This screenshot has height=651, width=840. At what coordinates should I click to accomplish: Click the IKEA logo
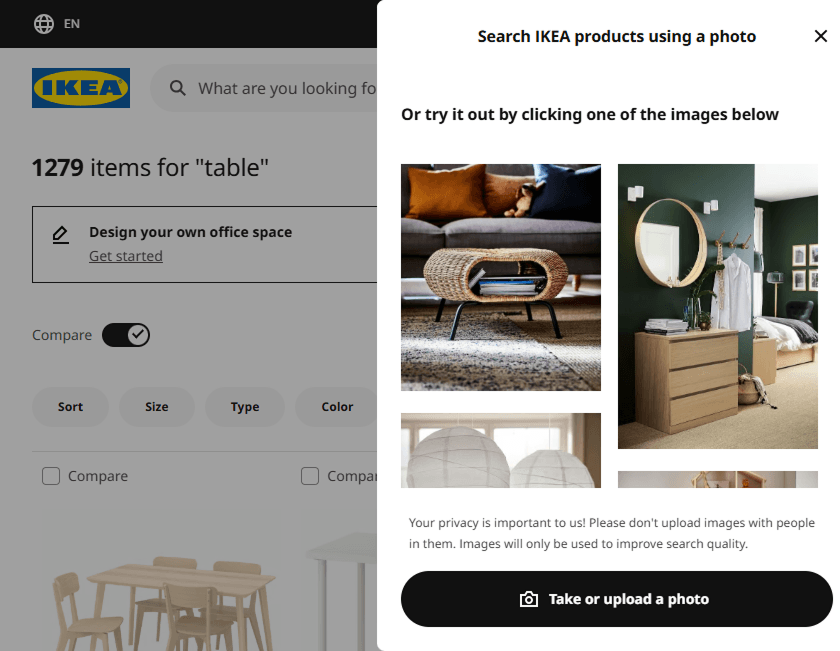tap(80, 88)
